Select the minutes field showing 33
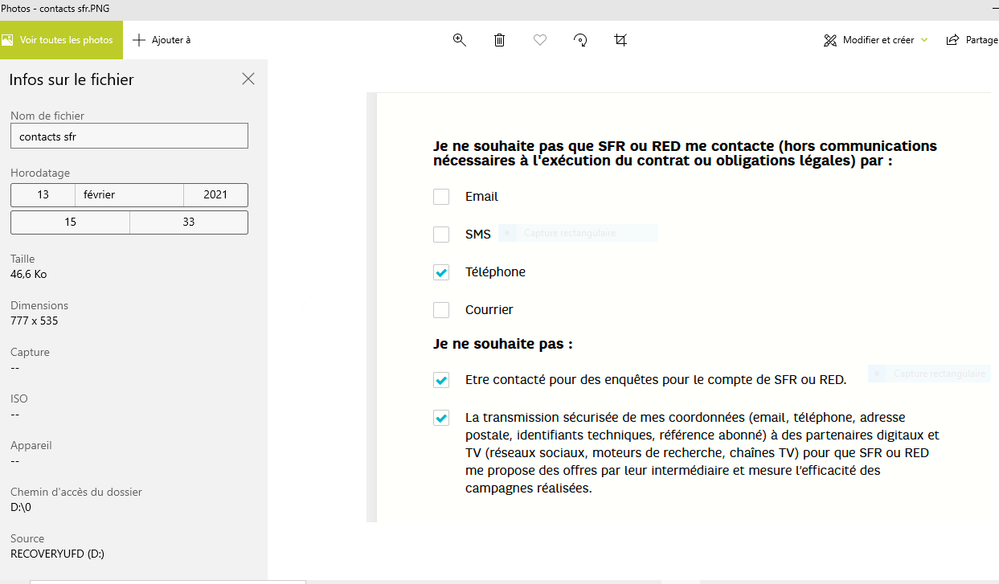 coord(188,222)
